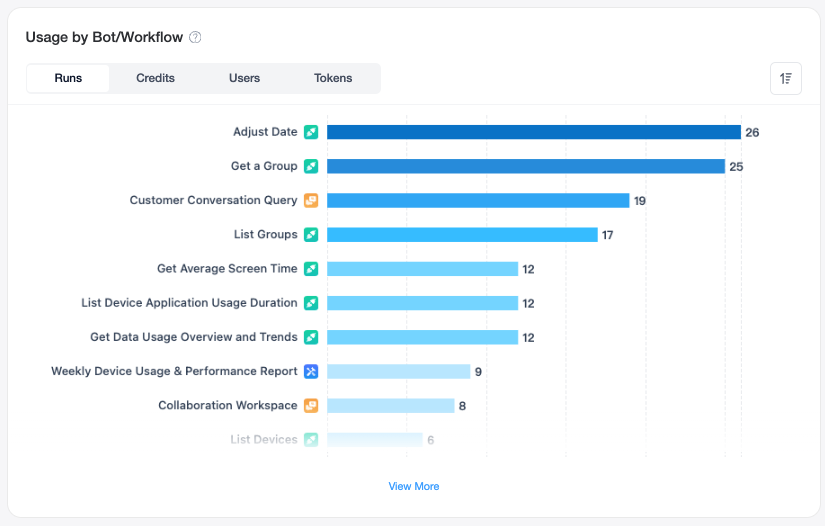Click the orange icon beside Collaboration Workspace
This screenshot has width=825, height=526.
coord(311,406)
